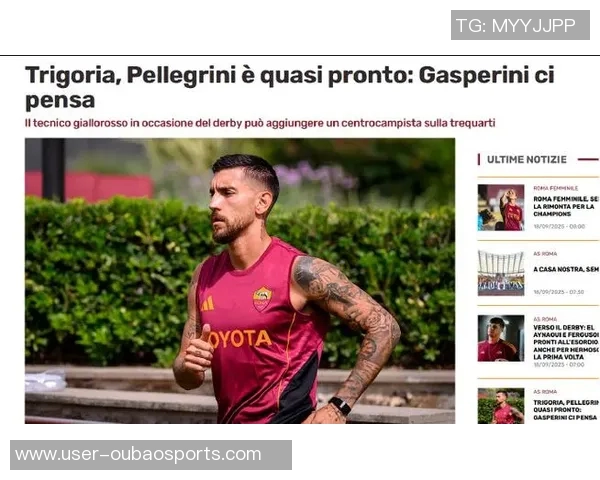The image size is (600, 480).
Task: Open the Roma Femminile news thumbnail
Action: [501, 207]
